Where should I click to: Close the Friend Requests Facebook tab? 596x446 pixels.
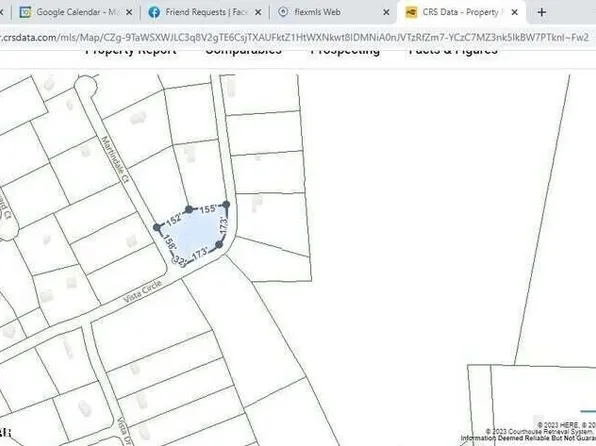click(x=258, y=13)
